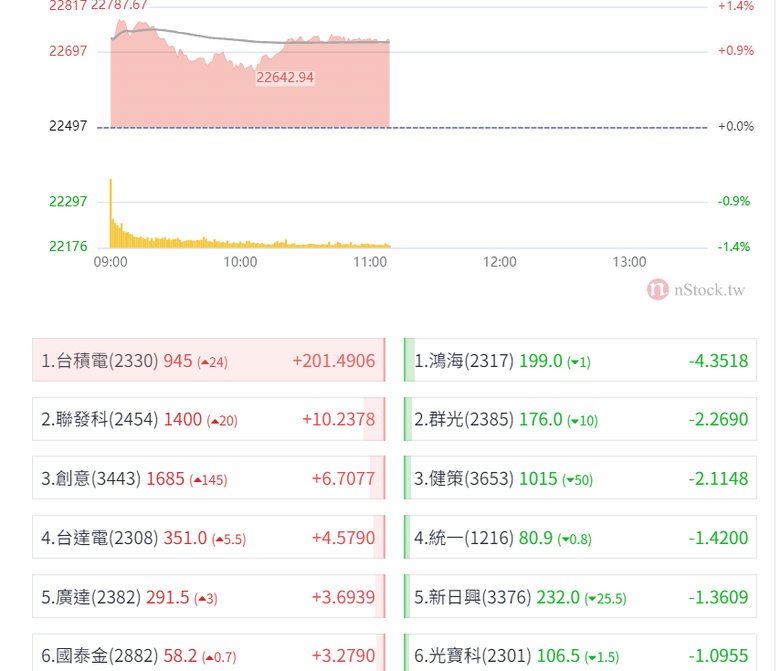This screenshot has width=780, height=671.
Task: Click the nStock.tw logo icon
Action: coord(657,289)
